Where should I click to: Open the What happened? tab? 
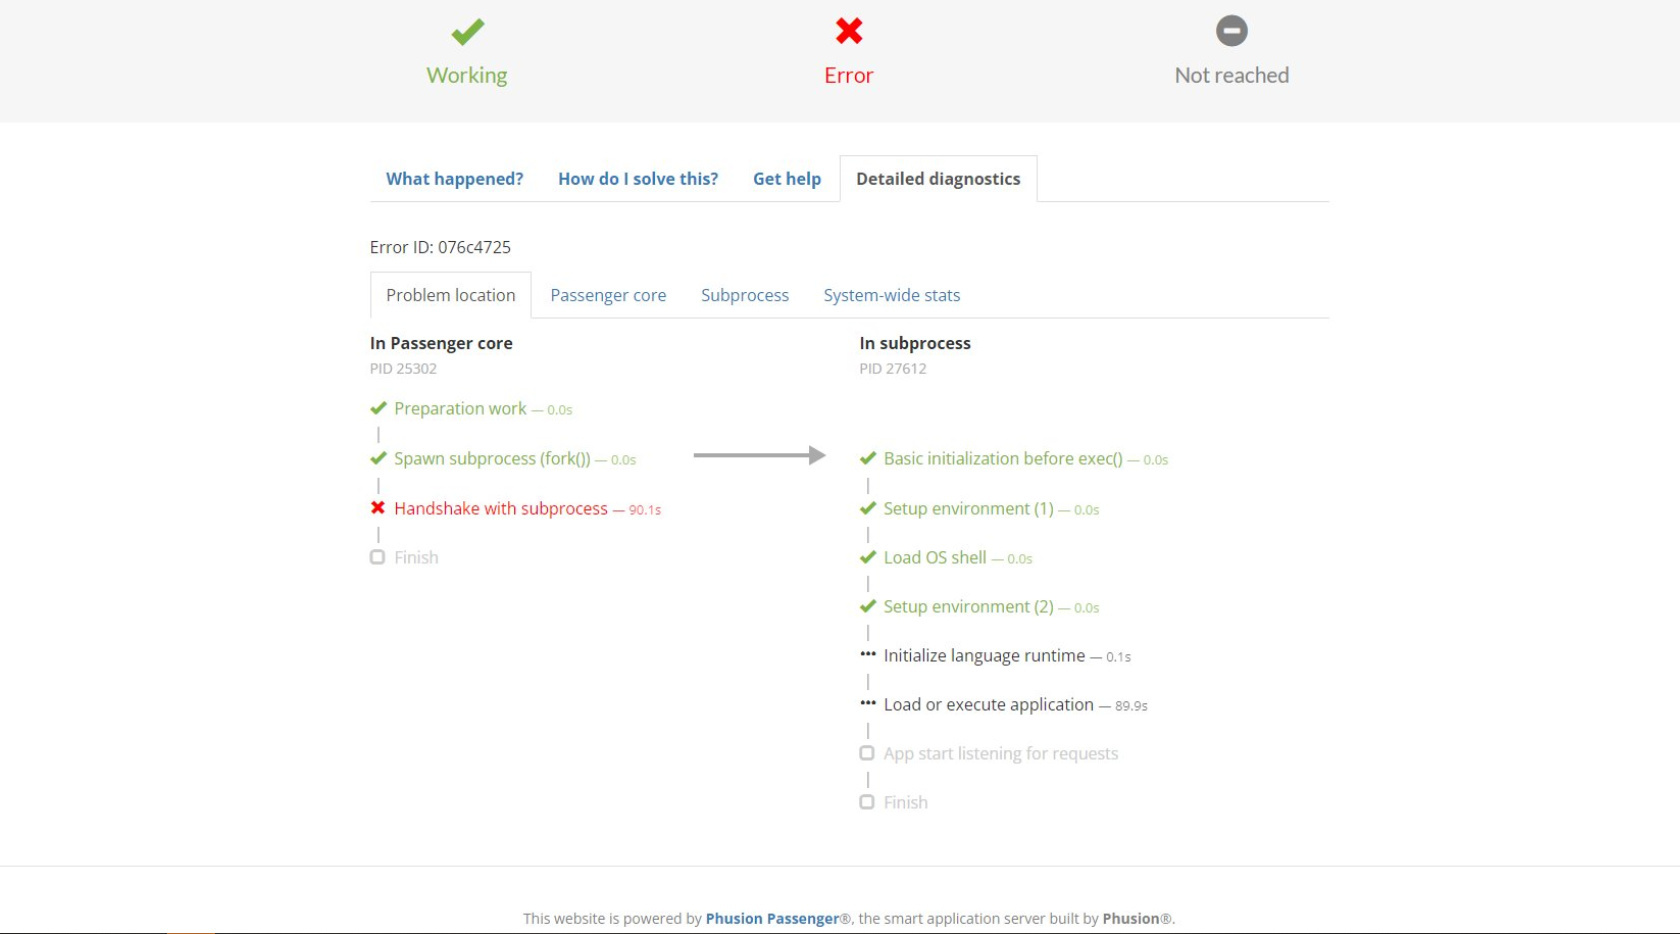[x=454, y=179]
